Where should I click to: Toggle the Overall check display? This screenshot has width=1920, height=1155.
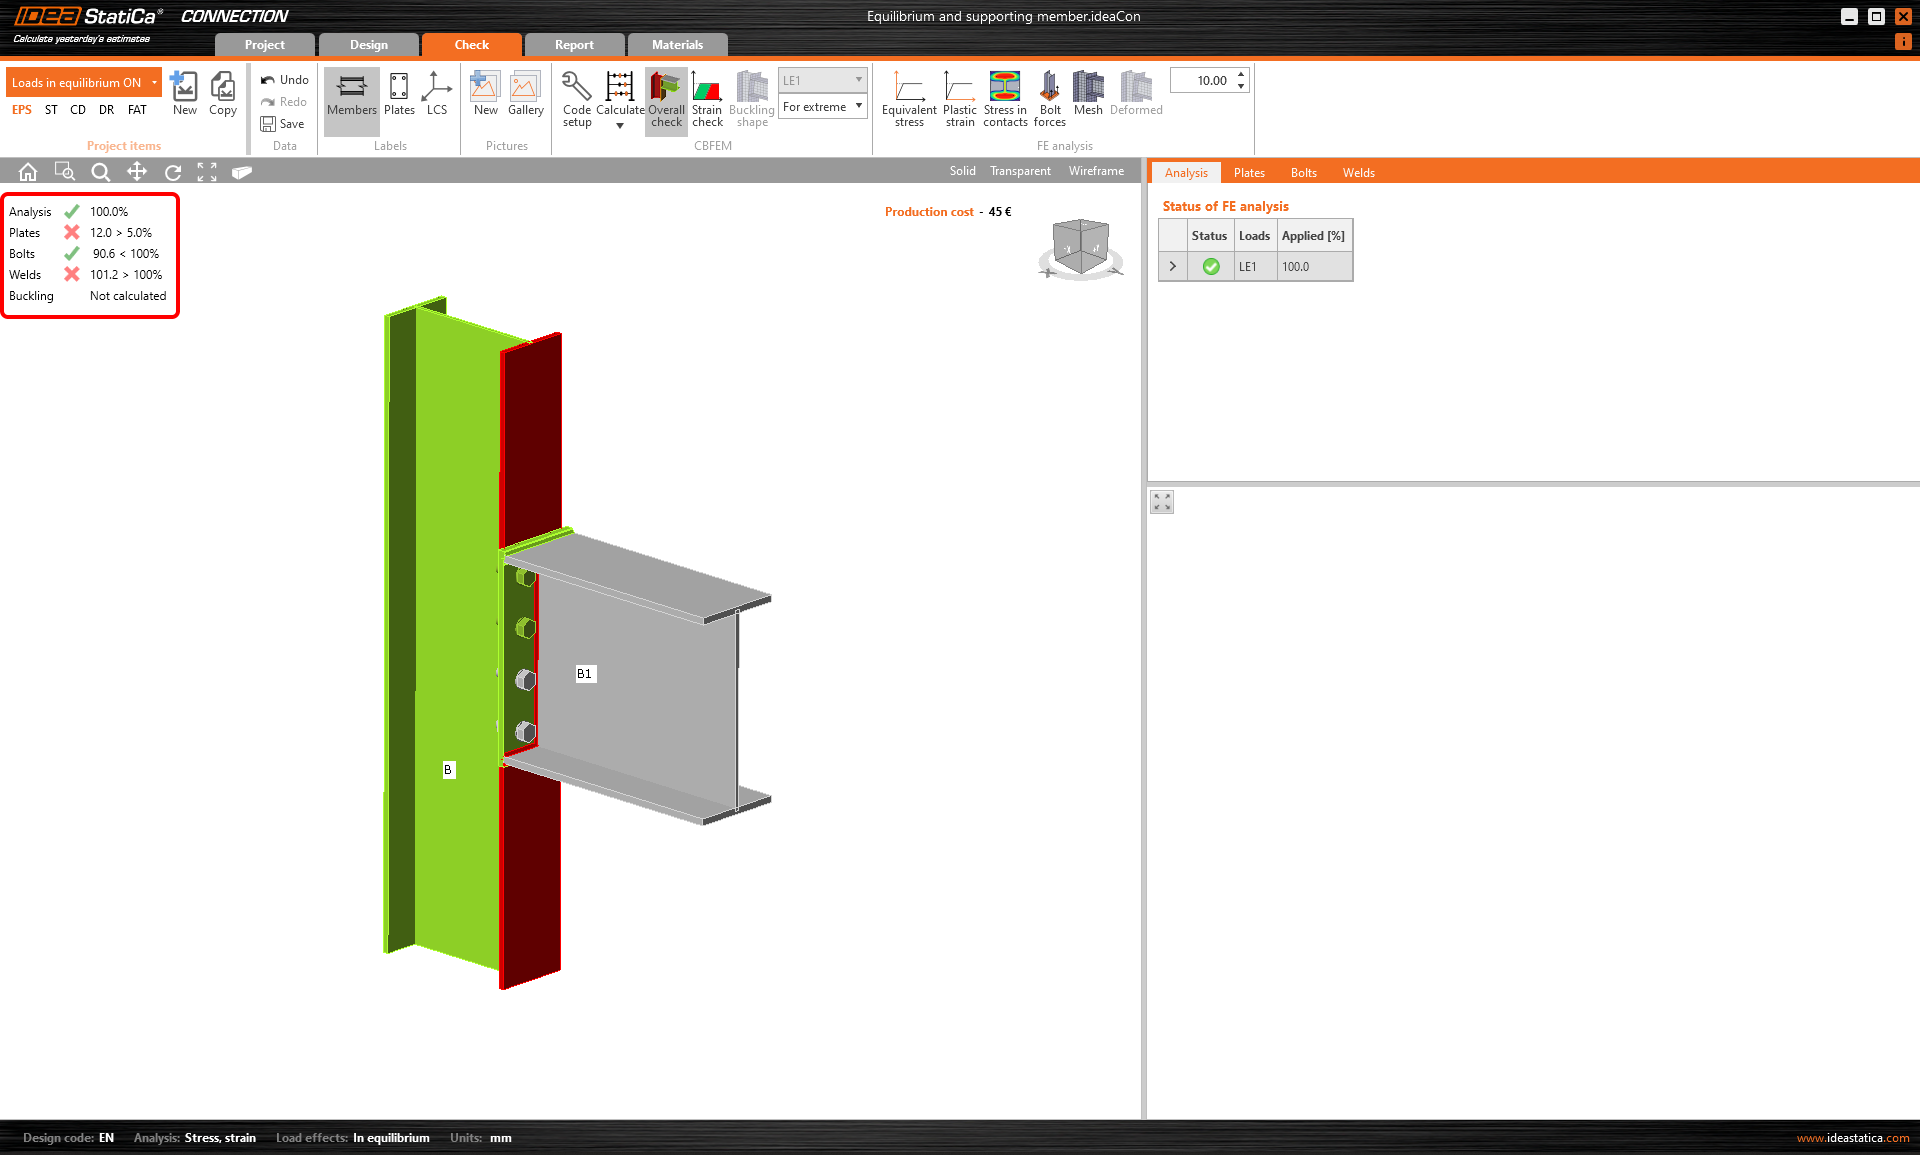[x=666, y=98]
